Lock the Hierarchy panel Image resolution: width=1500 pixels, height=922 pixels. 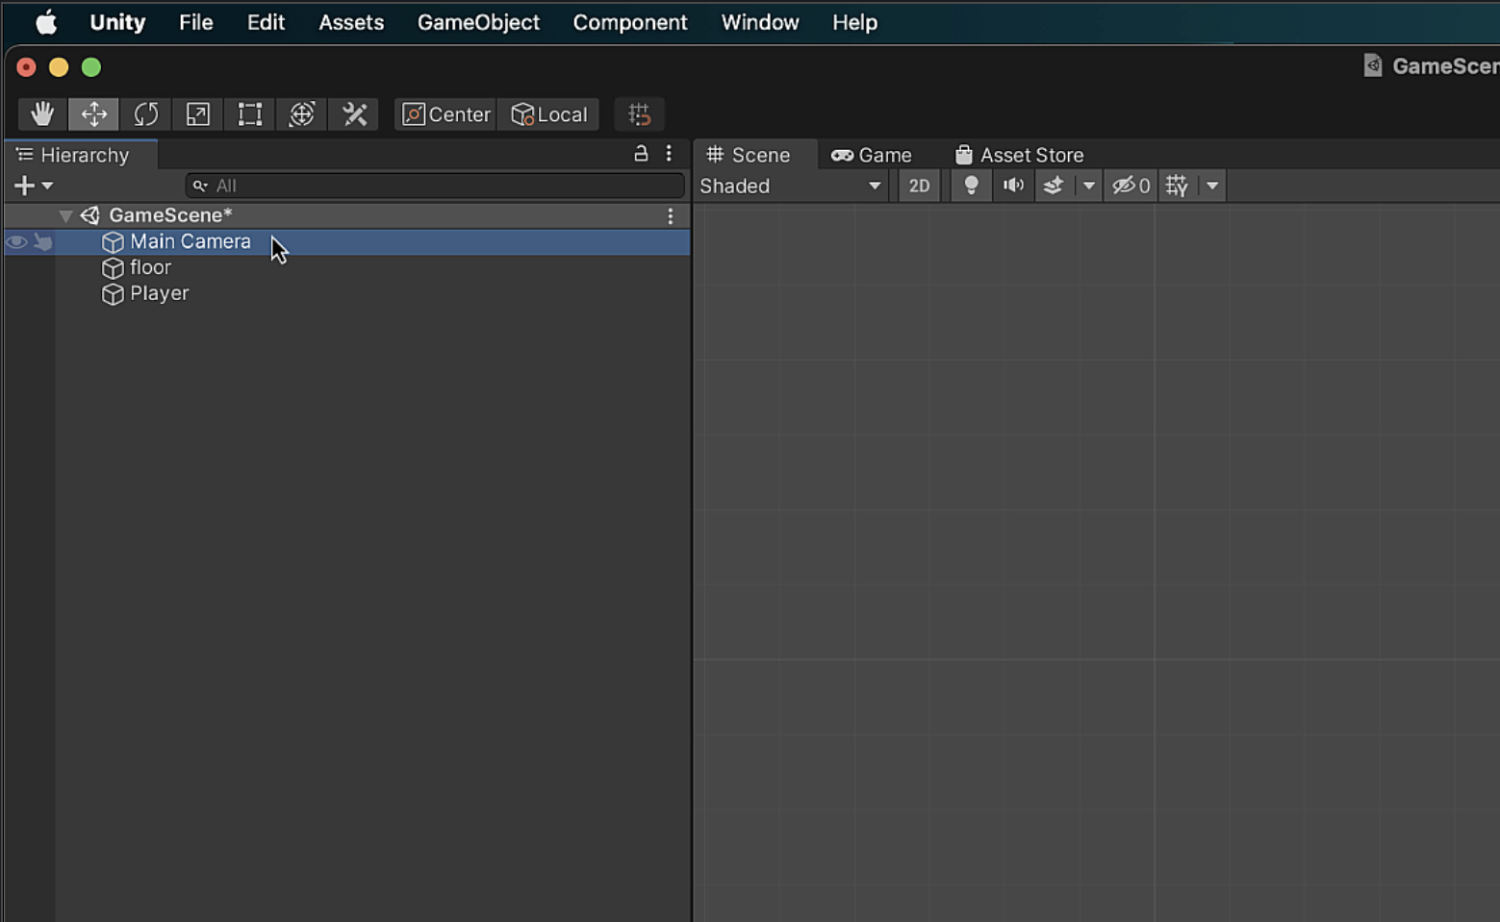coord(641,154)
